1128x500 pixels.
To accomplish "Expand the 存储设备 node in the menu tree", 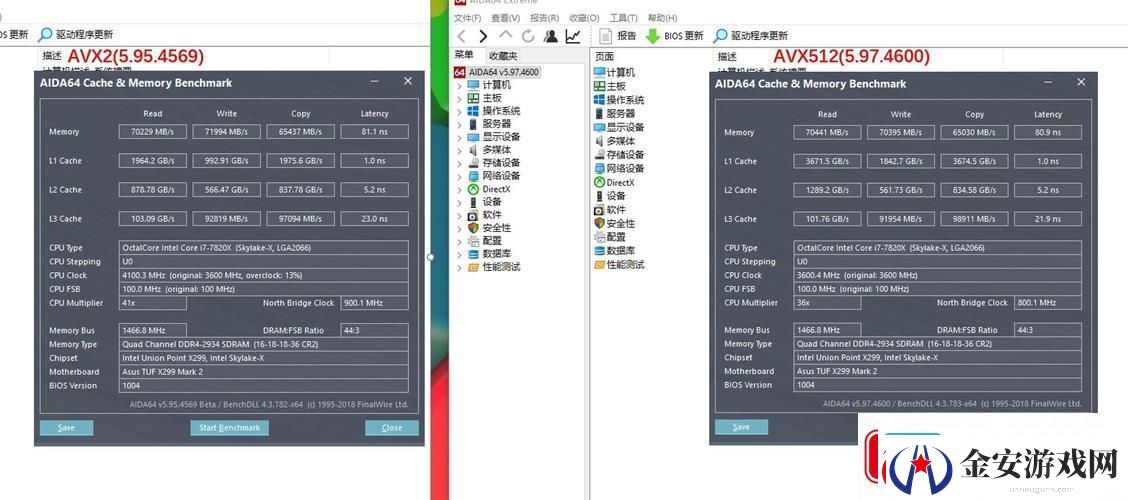I will pos(460,163).
